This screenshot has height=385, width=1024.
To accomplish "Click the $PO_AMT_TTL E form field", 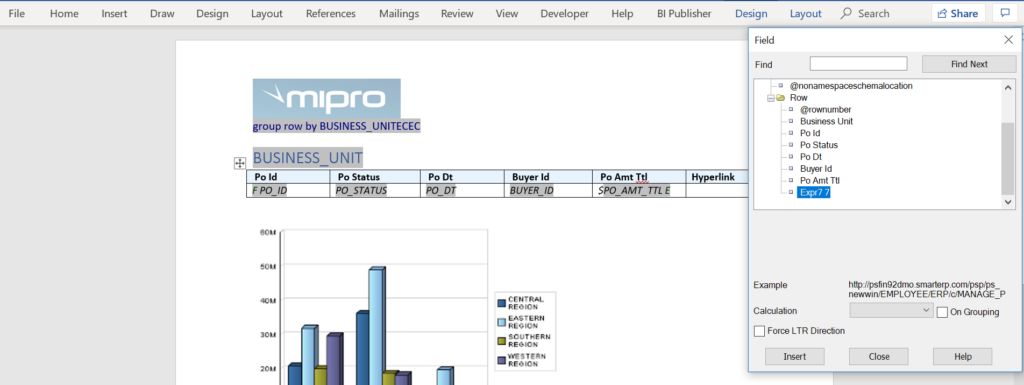I will pos(634,191).
